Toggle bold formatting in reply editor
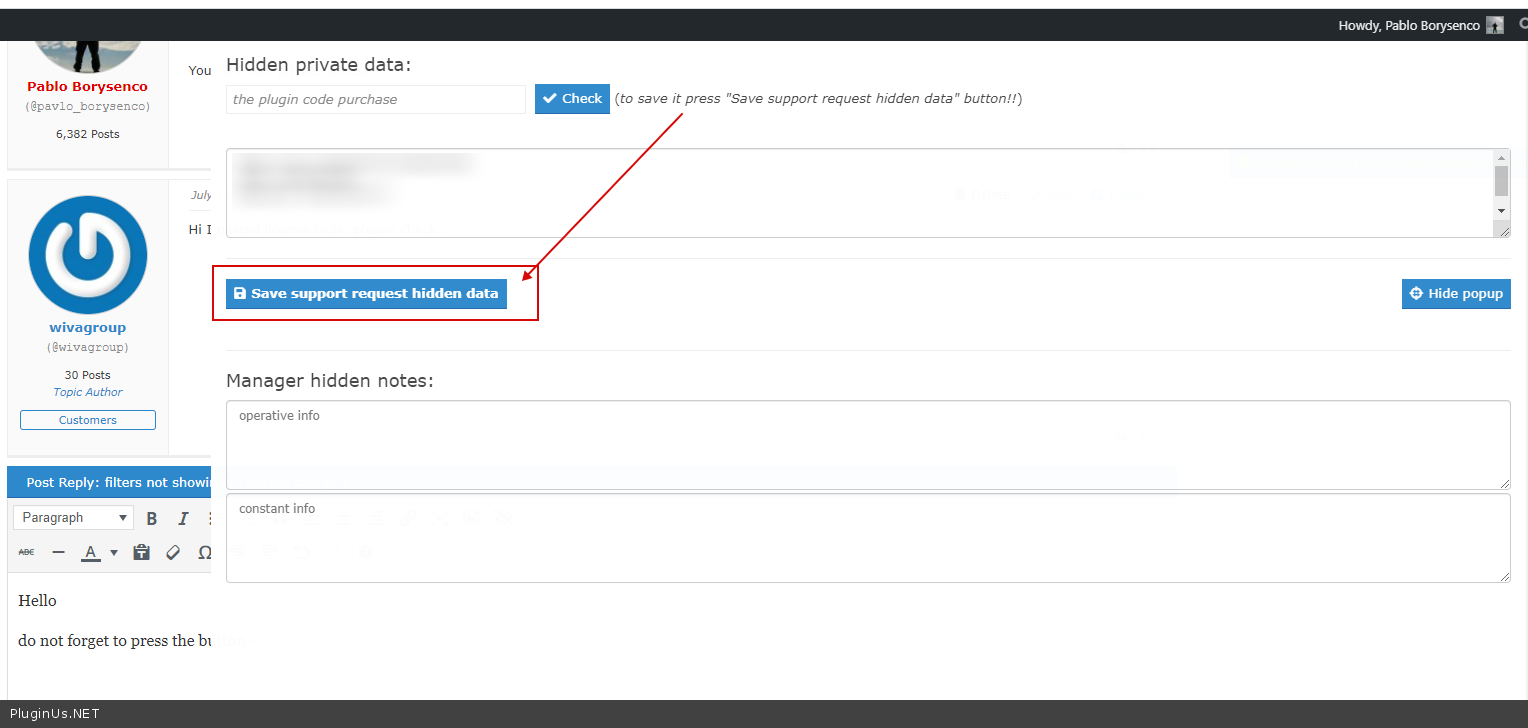 point(152,518)
